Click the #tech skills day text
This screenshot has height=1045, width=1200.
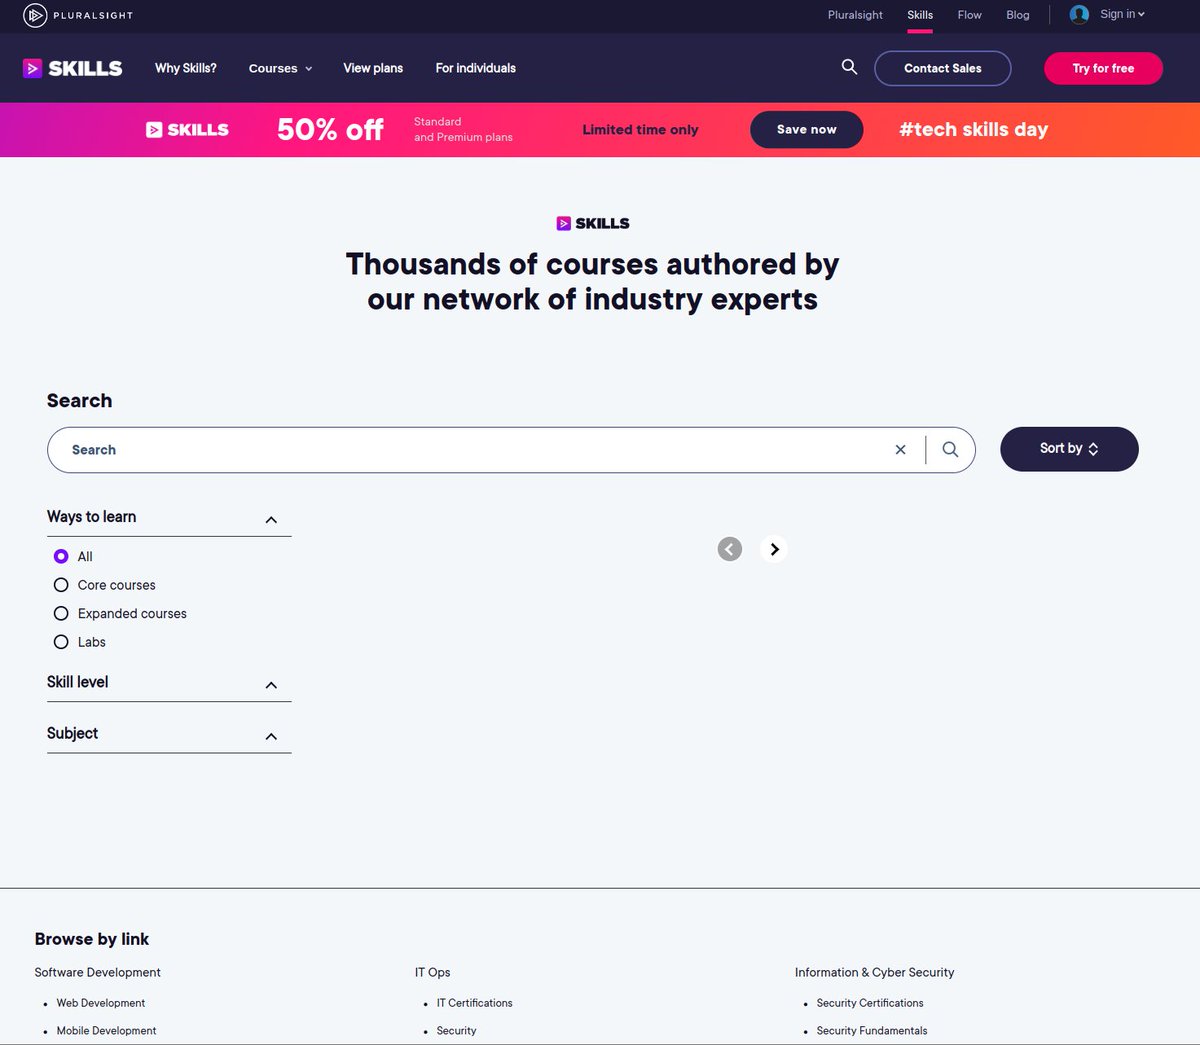[x=973, y=130]
